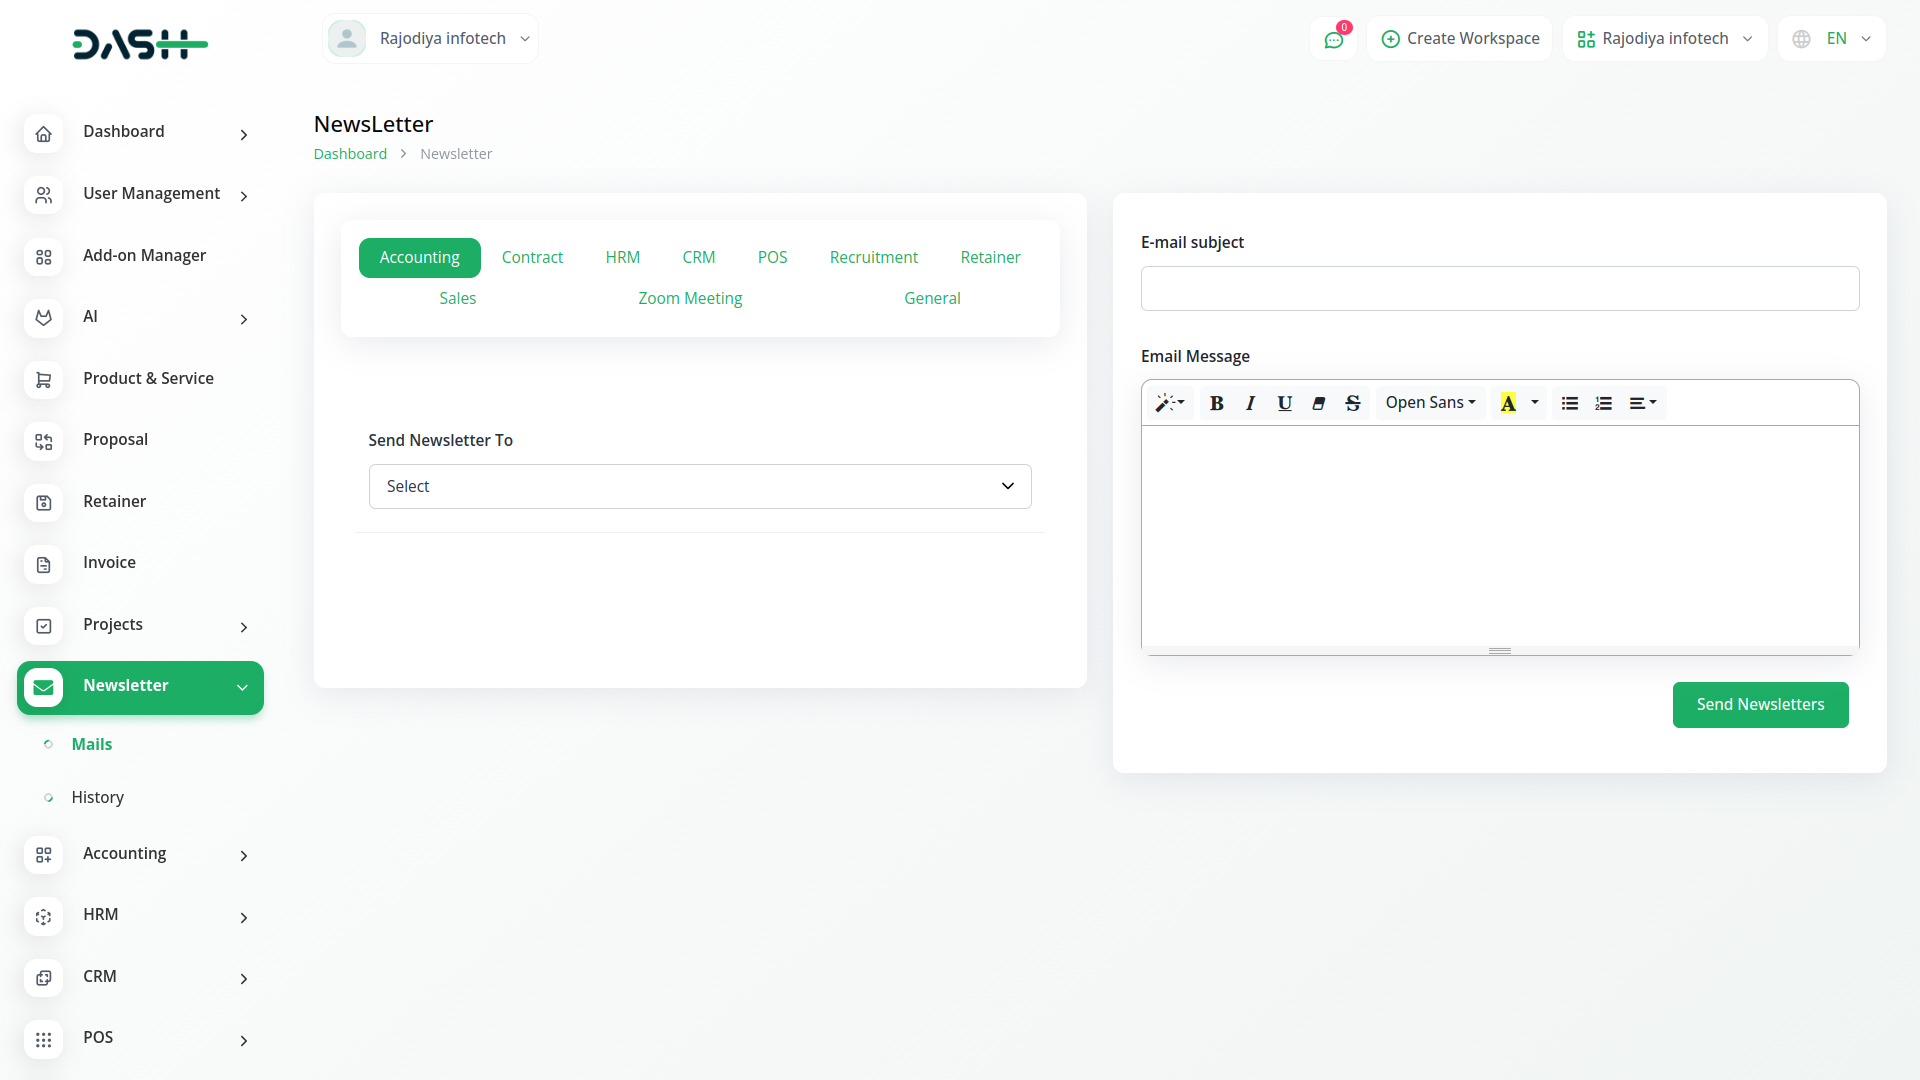Apply the yellow highlight color swatch
The width and height of the screenshot is (1920, 1080).
(x=1508, y=403)
